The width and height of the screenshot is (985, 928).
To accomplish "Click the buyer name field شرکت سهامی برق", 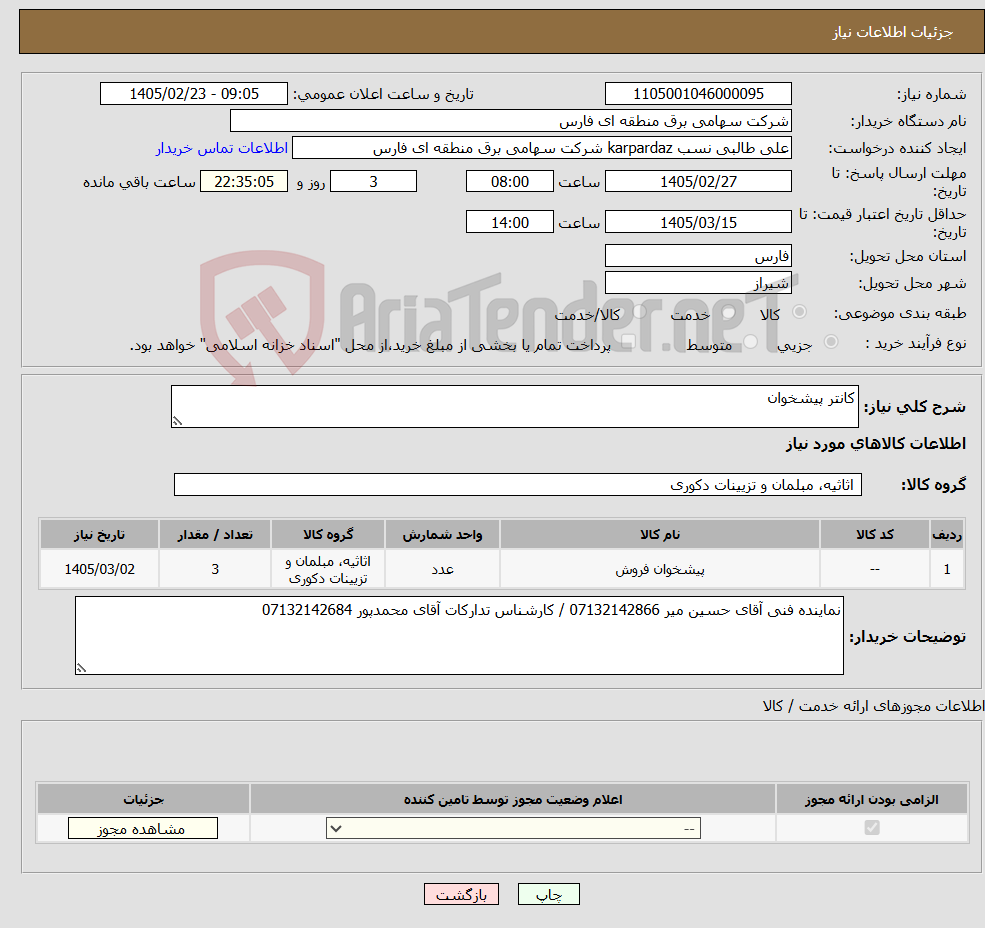I will tap(511, 121).
